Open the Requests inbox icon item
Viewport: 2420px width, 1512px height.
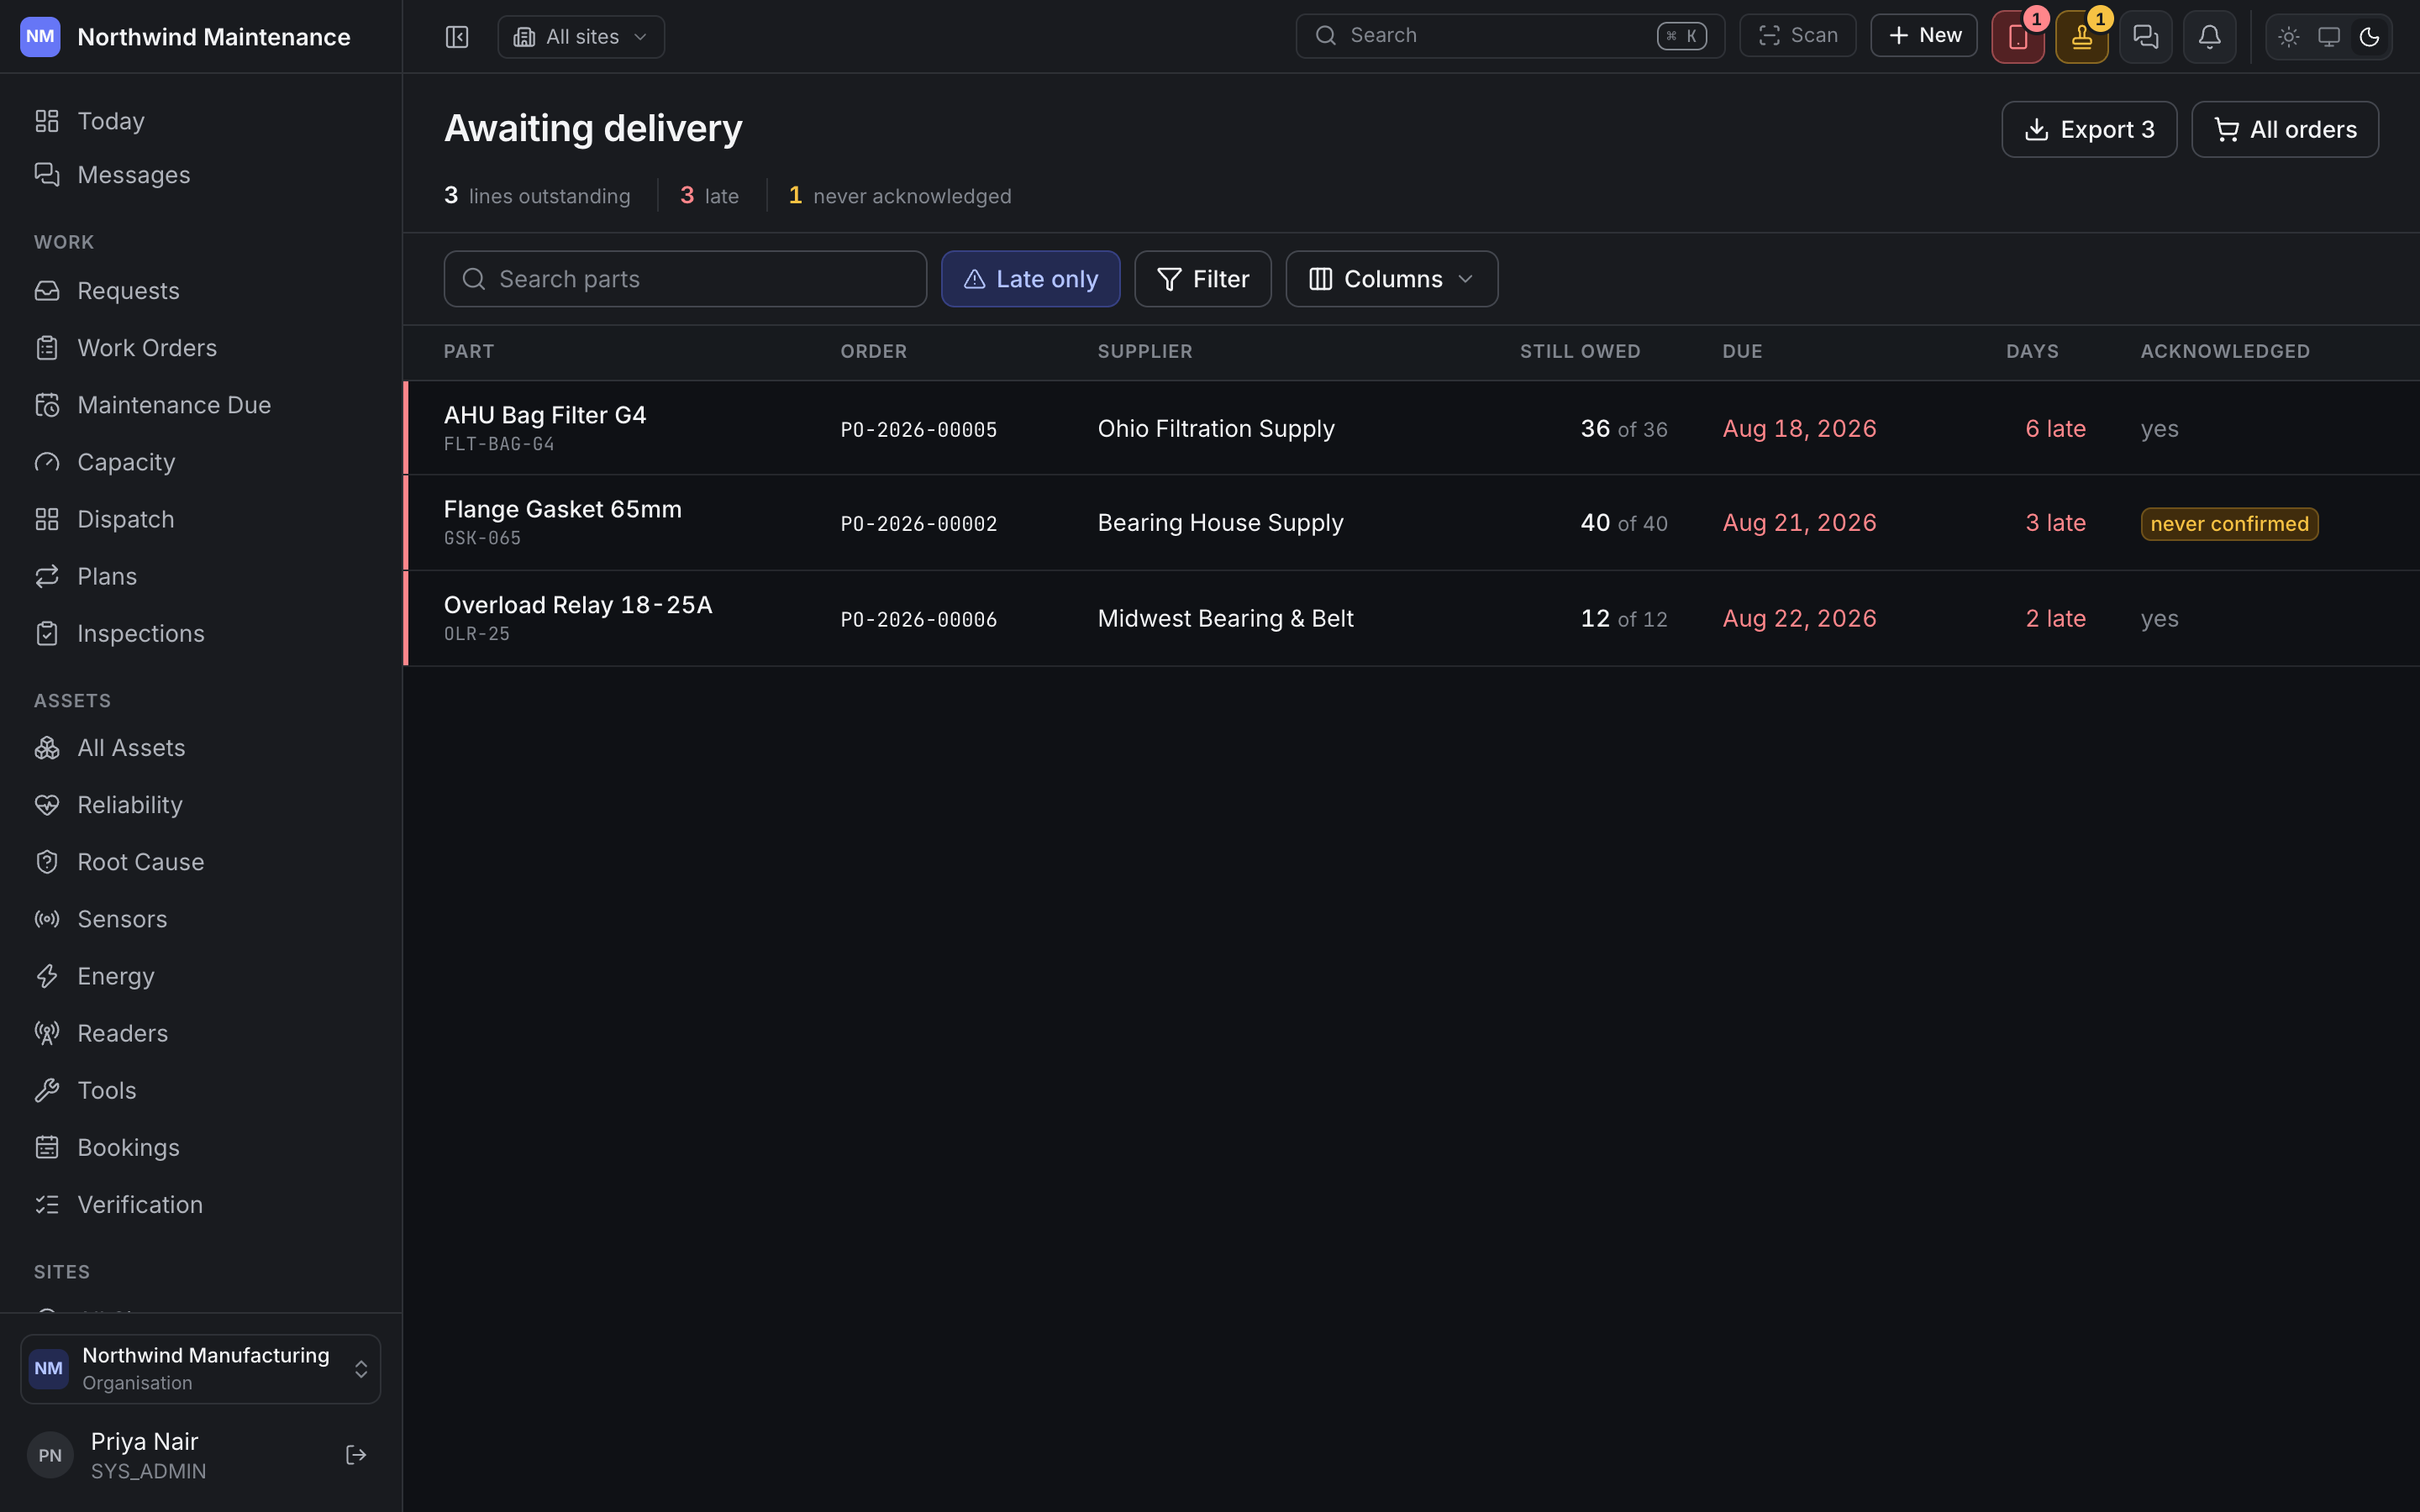click(201, 291)
